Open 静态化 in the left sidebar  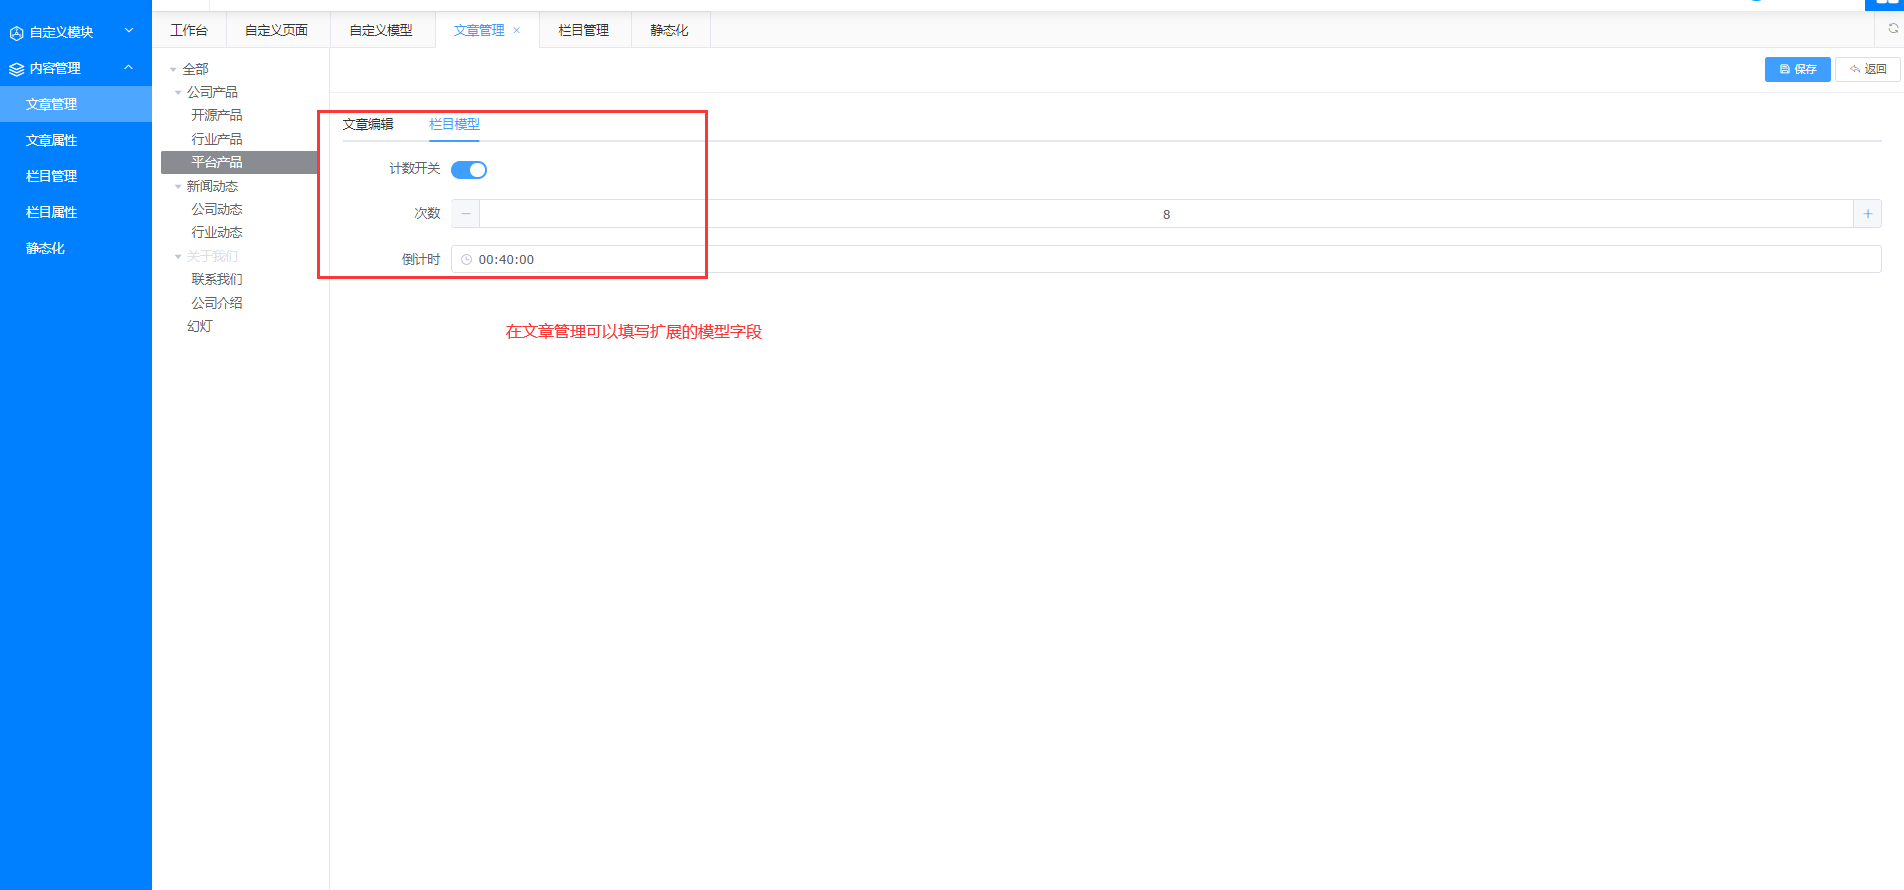point(45,248)
